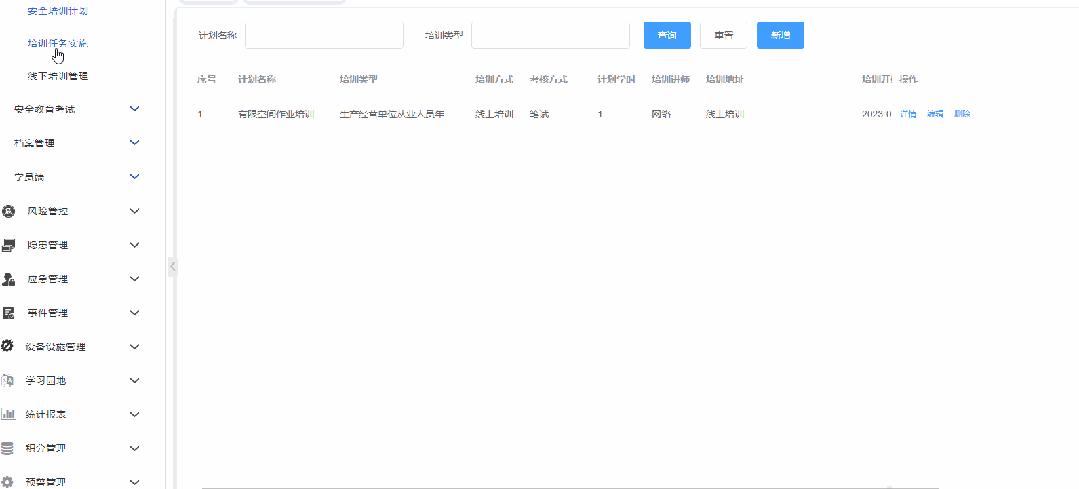Screen dimensions: 1079x489
Task: Click 删除 for 有限空间作业培训 row
Action: pyautogui.click(x=961, y=114)
